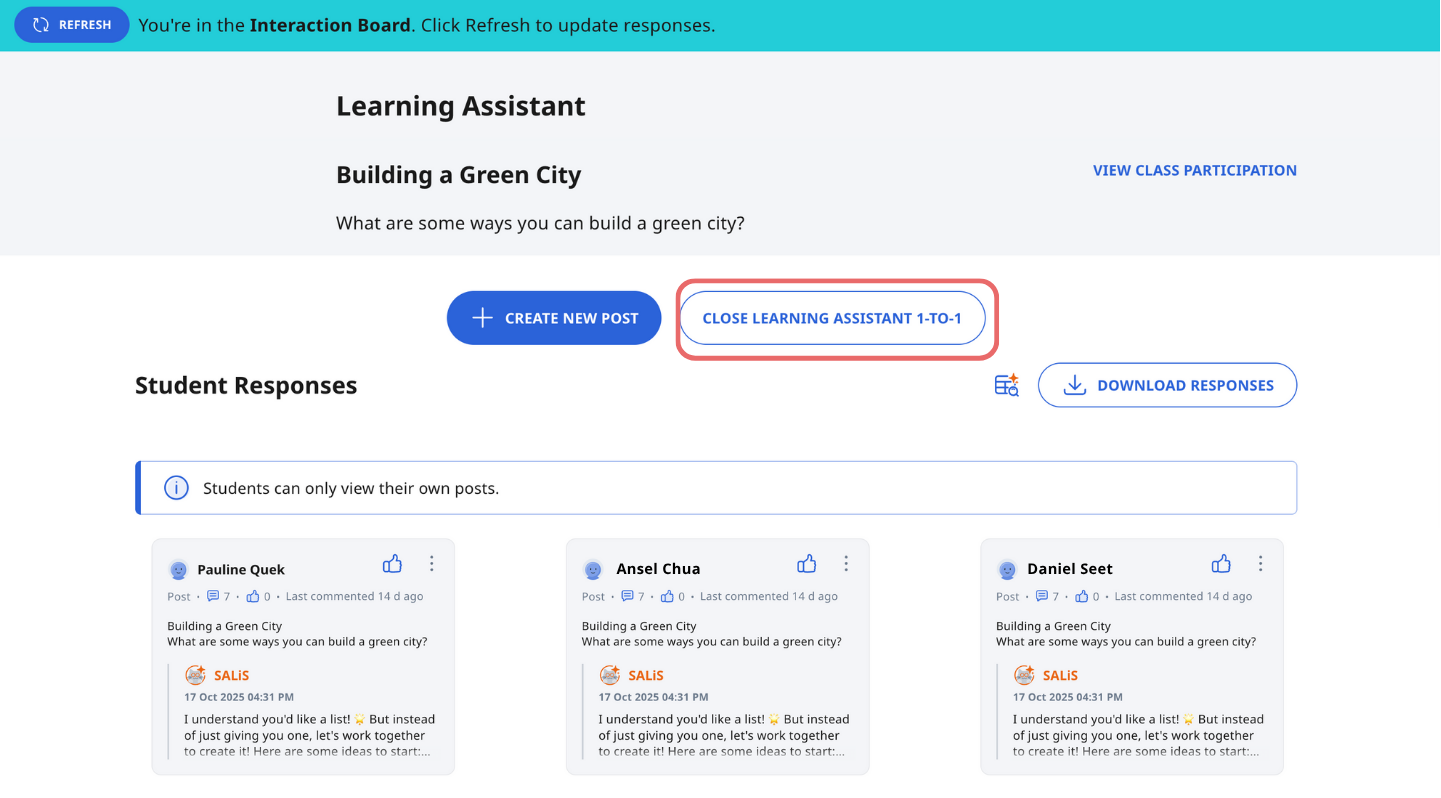The width and height of the screenshot is (1441, 798).
Task: Open more options for Daniel Seet's post
Action: point(1261,564)
